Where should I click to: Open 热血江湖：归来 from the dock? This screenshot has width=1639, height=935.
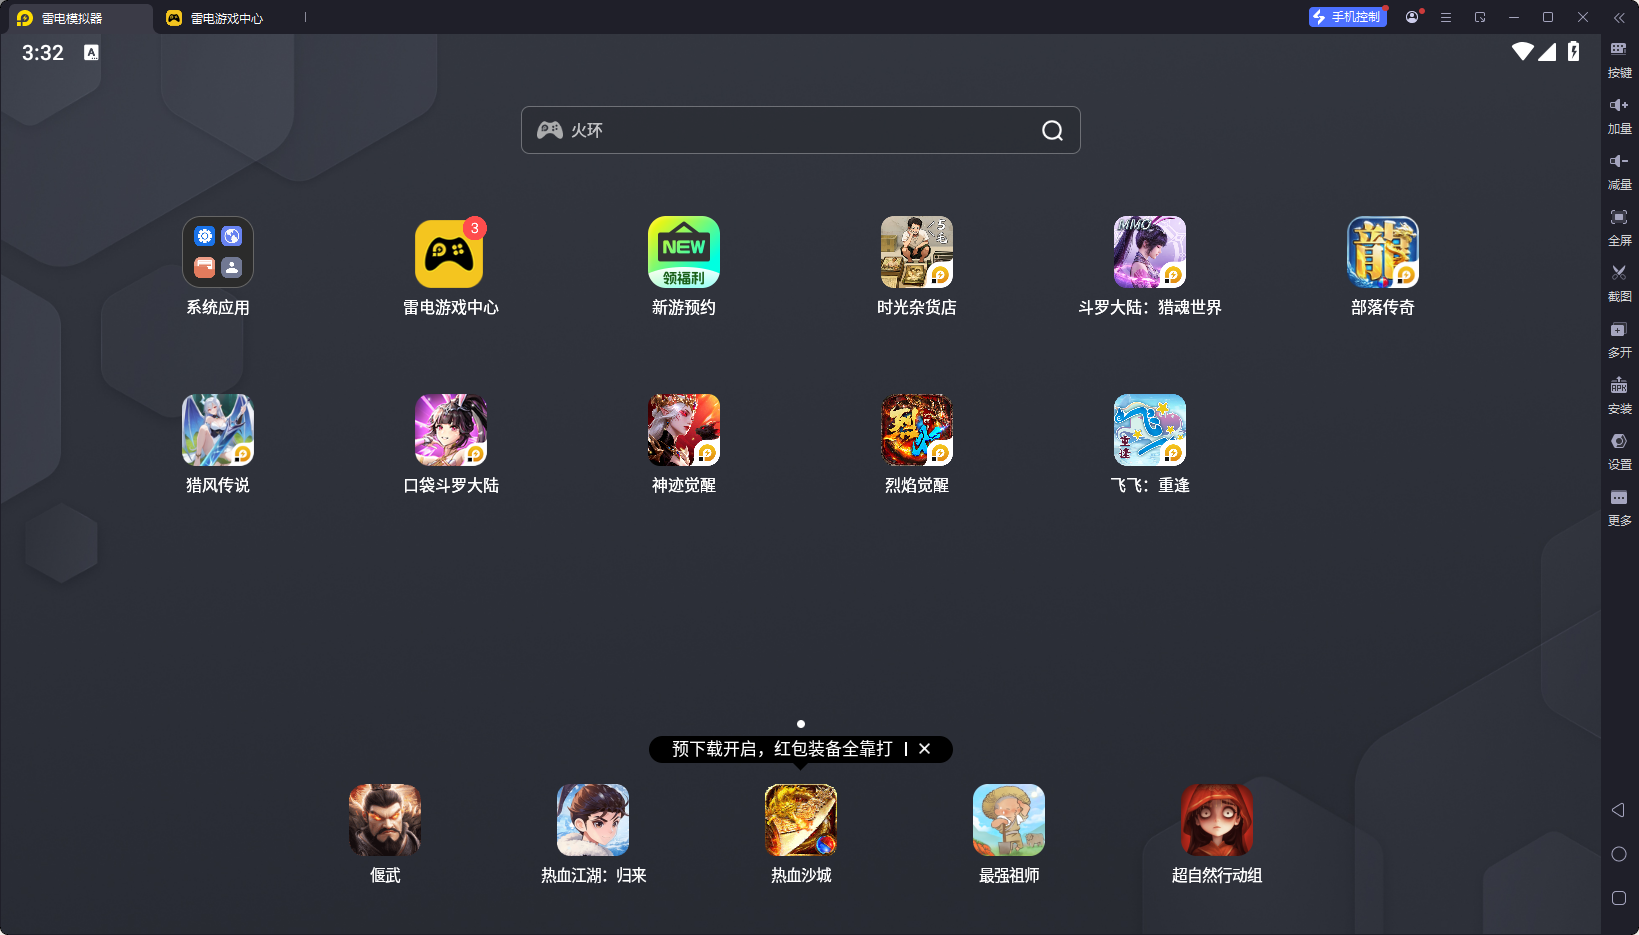click(x=593, y=820)
